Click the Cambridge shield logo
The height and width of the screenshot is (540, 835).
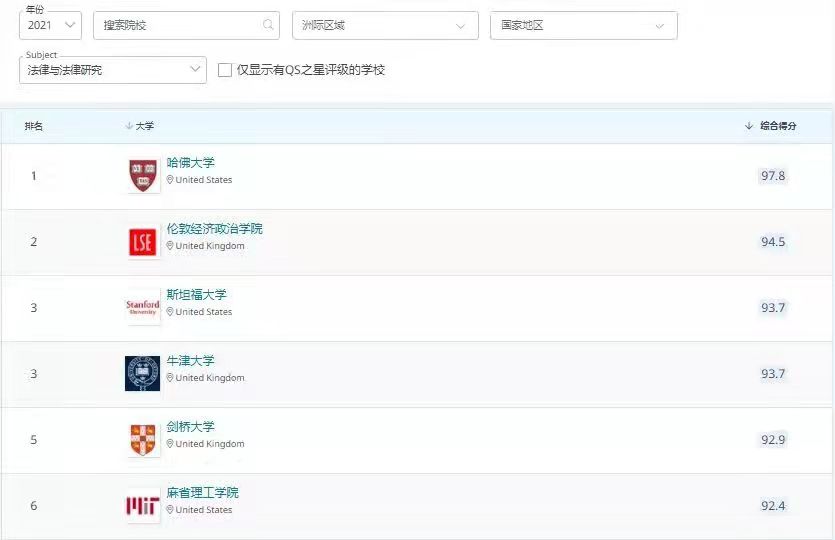[143, 440]
